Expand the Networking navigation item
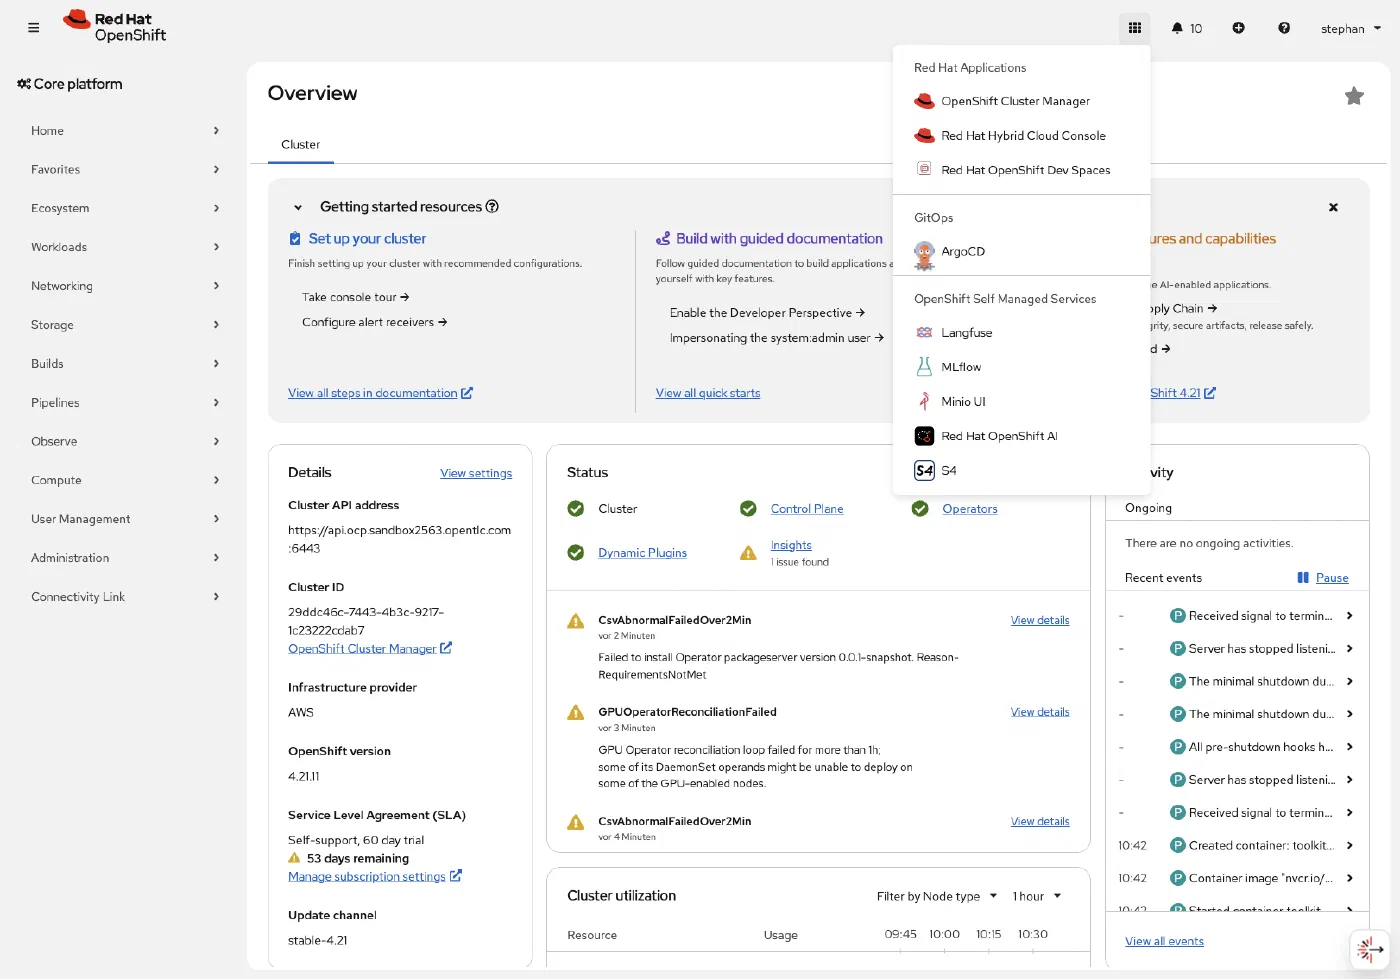Screen dimensions: 1400x979 pyautogui.click(x=125, y=286)
